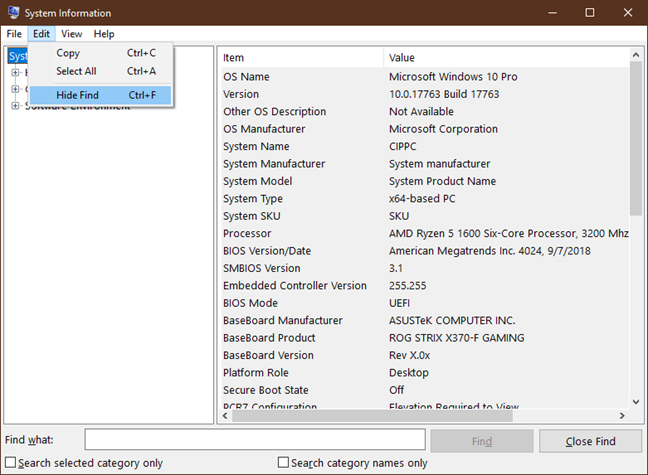Click the ROG STRIX X370-F GAMING value
The height and width of the screenshot is (475, 648).
coord(456,338)
